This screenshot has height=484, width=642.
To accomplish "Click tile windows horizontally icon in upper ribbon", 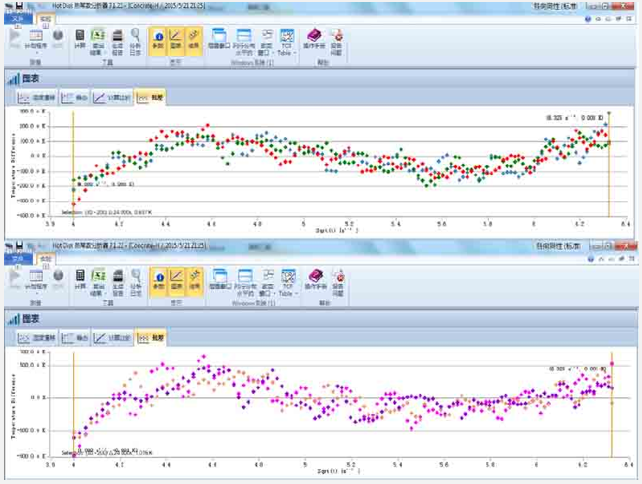I will pos(243,38).
